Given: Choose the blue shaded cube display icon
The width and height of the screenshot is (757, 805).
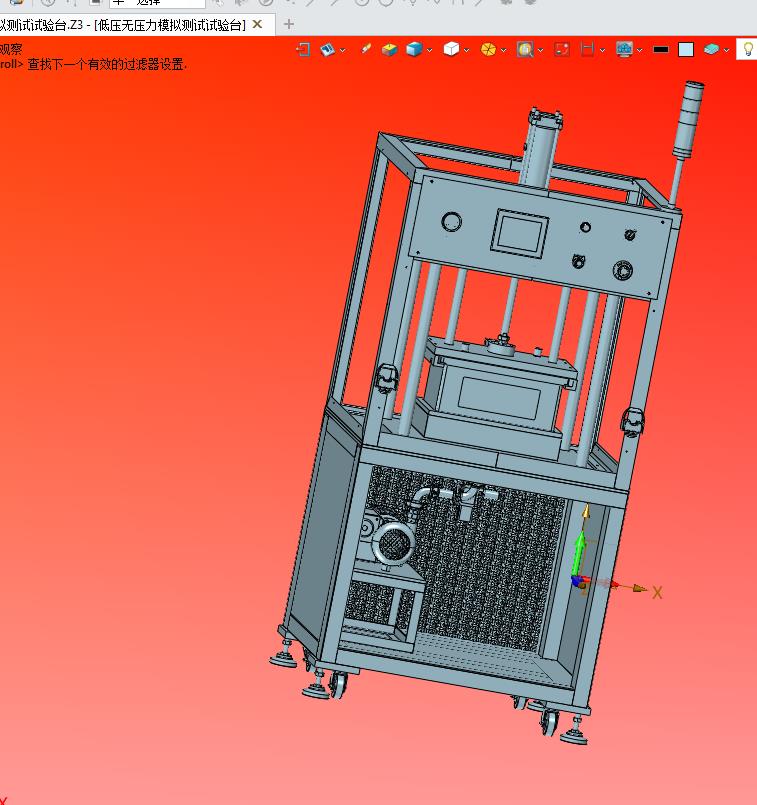Looking at the screenshot, I should [414, 49].
